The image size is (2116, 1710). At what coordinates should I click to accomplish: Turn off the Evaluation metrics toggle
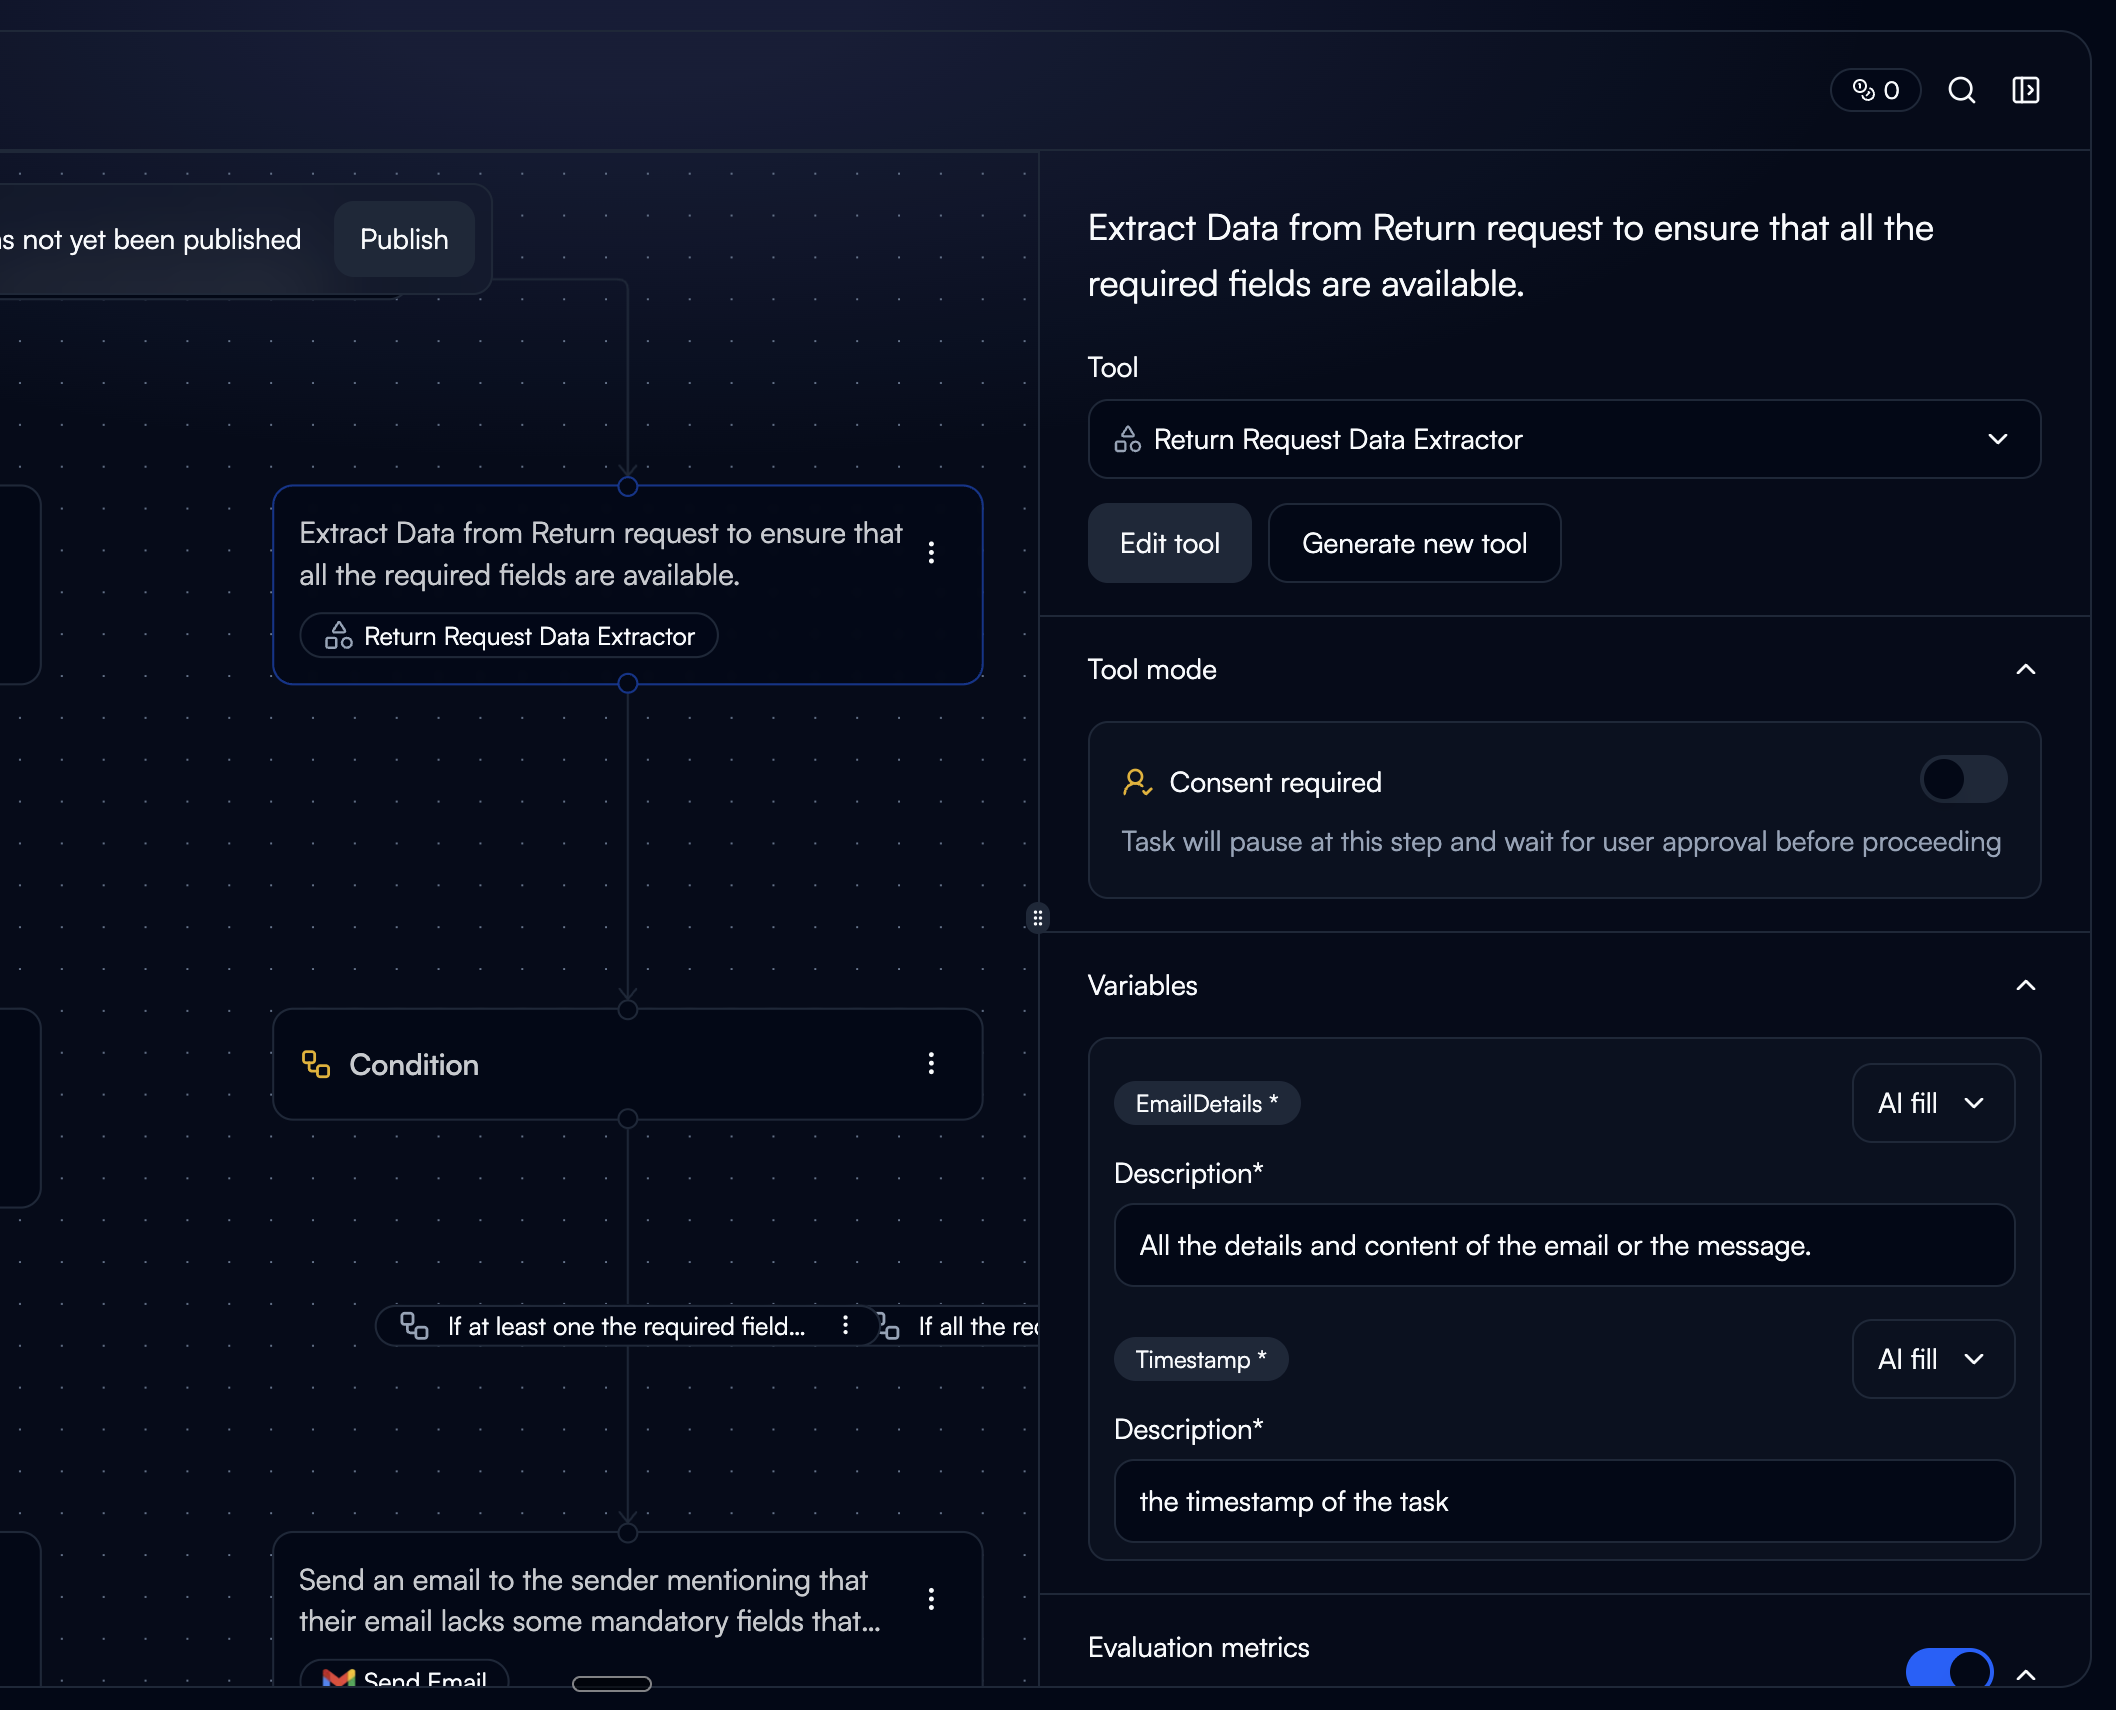pos(1948,1668)
